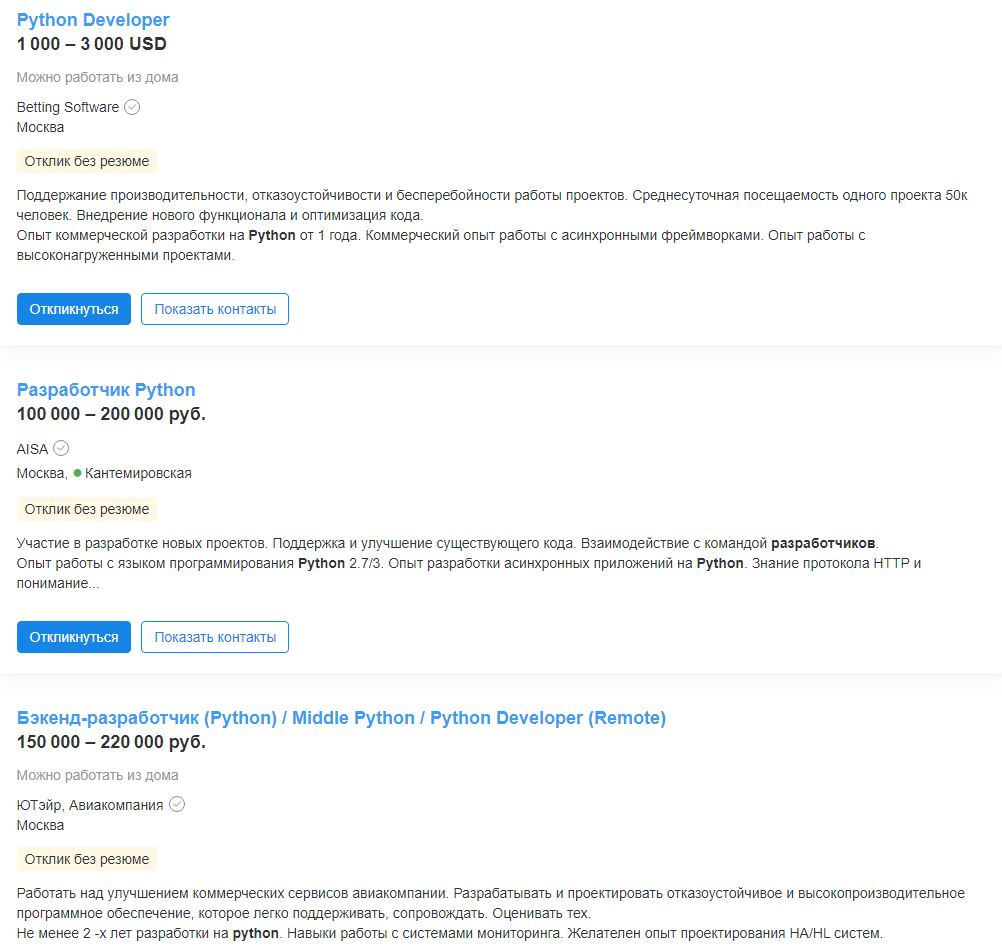
Task: Open AISA company page
Action: coord(33,449)
